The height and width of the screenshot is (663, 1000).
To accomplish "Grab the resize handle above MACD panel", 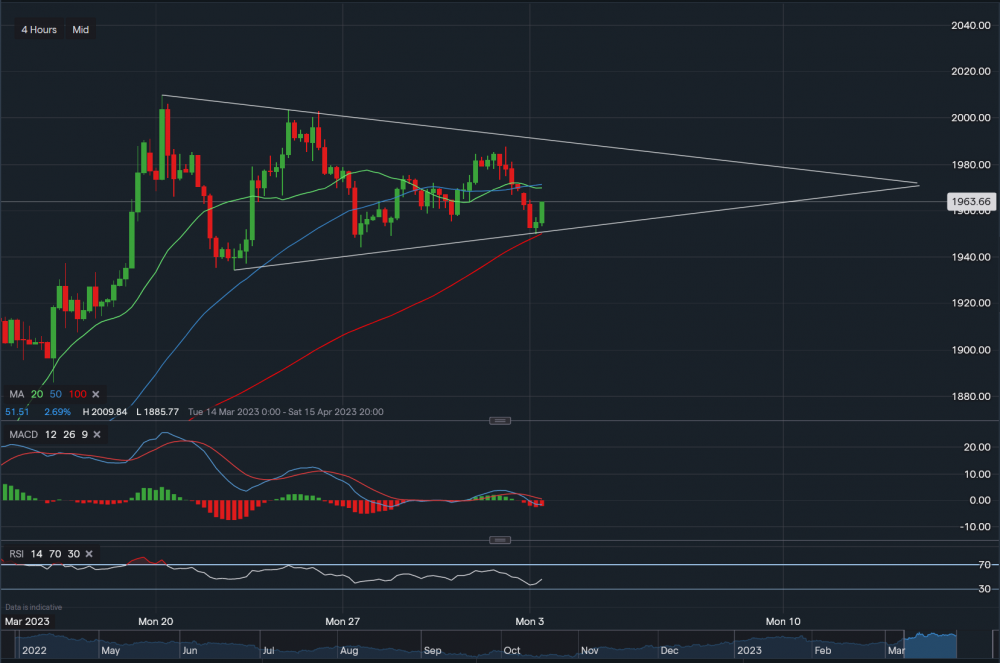I will [x=500, y=421].
